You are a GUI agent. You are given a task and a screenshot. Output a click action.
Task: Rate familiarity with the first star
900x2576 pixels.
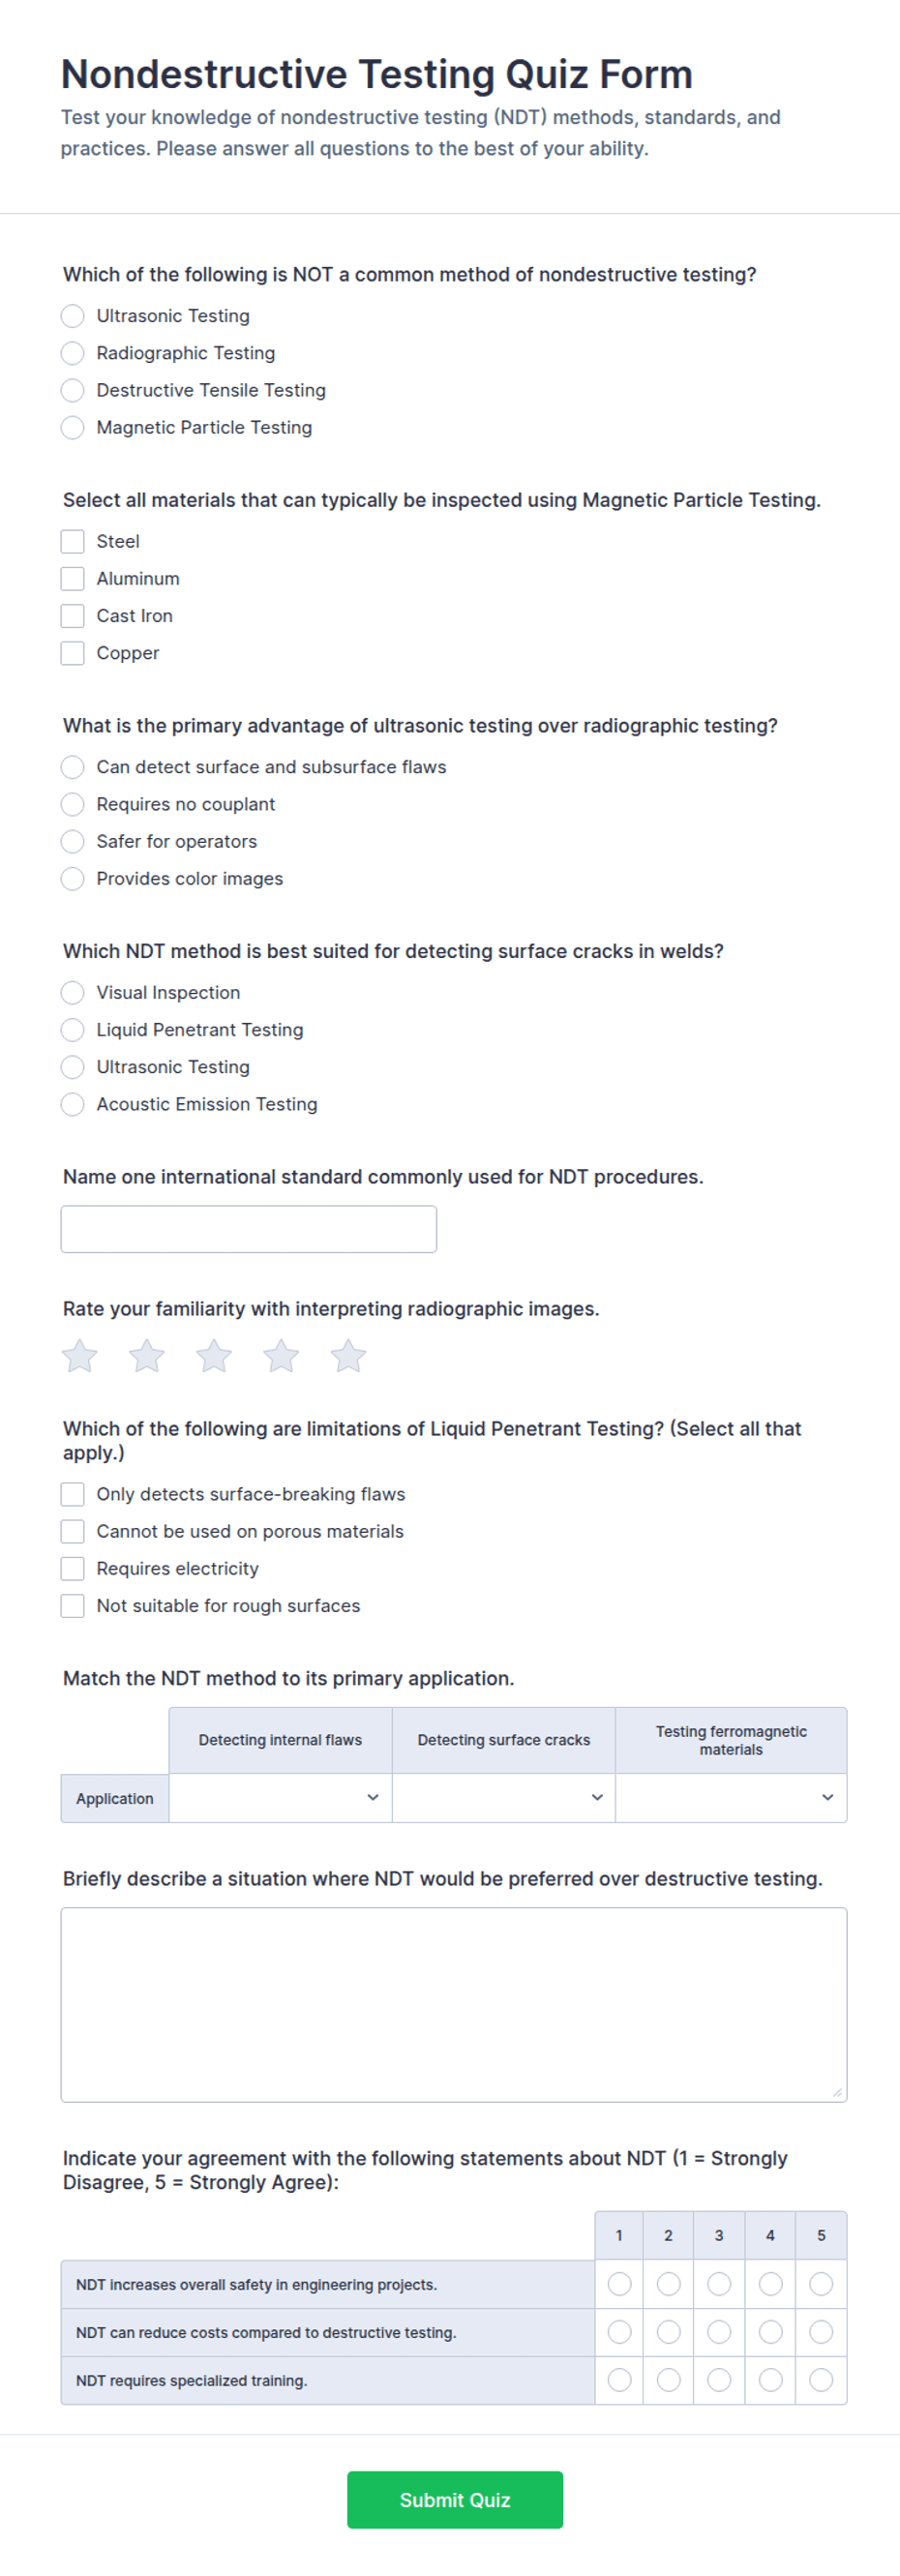click(x=80, y=1356)
